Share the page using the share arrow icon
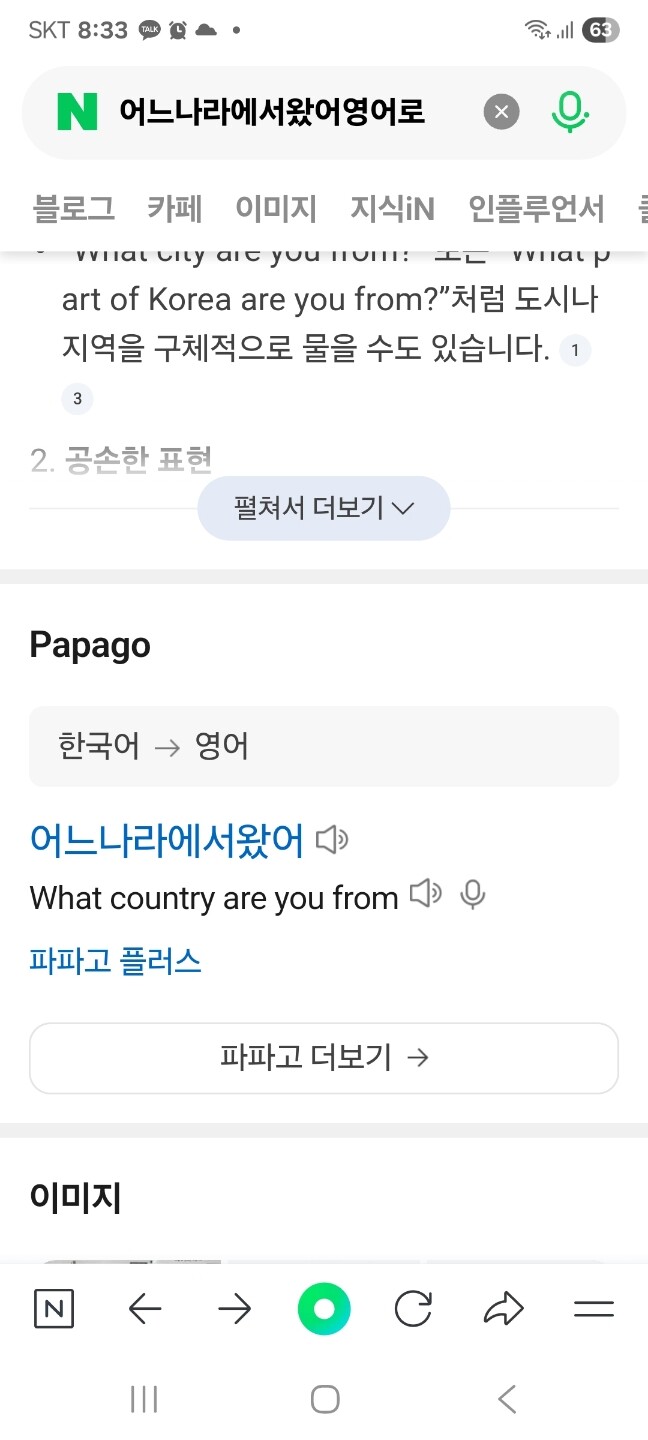This screenshot has height=1440, width=648. (503, 1308)
